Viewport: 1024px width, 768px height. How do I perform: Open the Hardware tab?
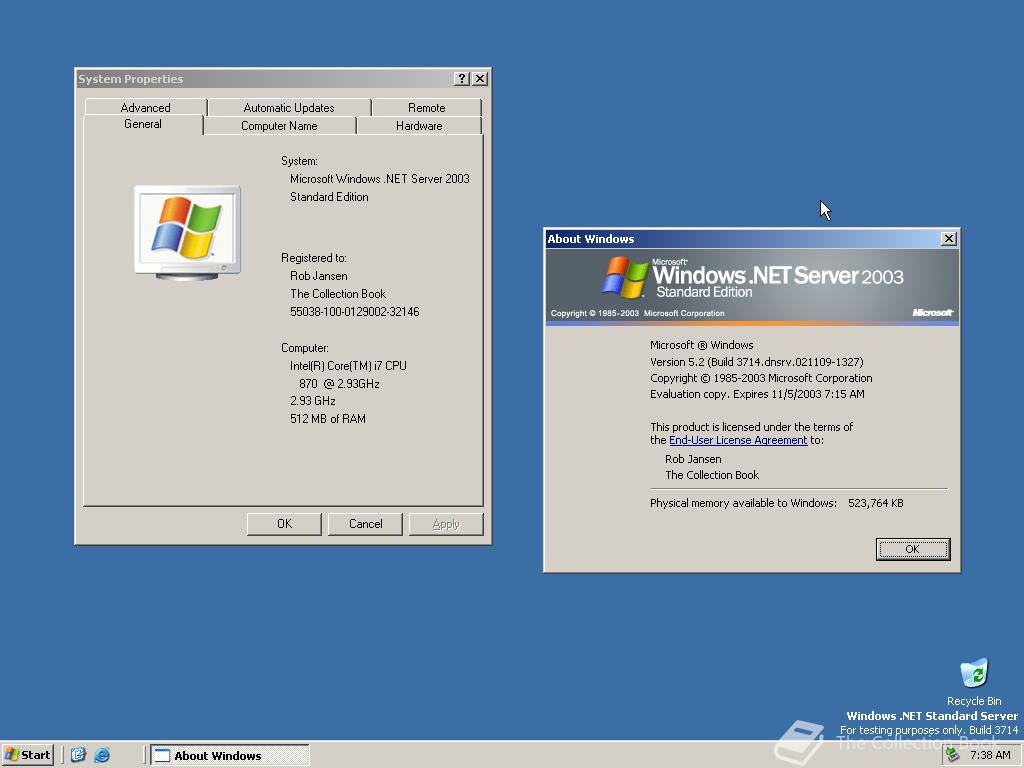click(419, 126)
